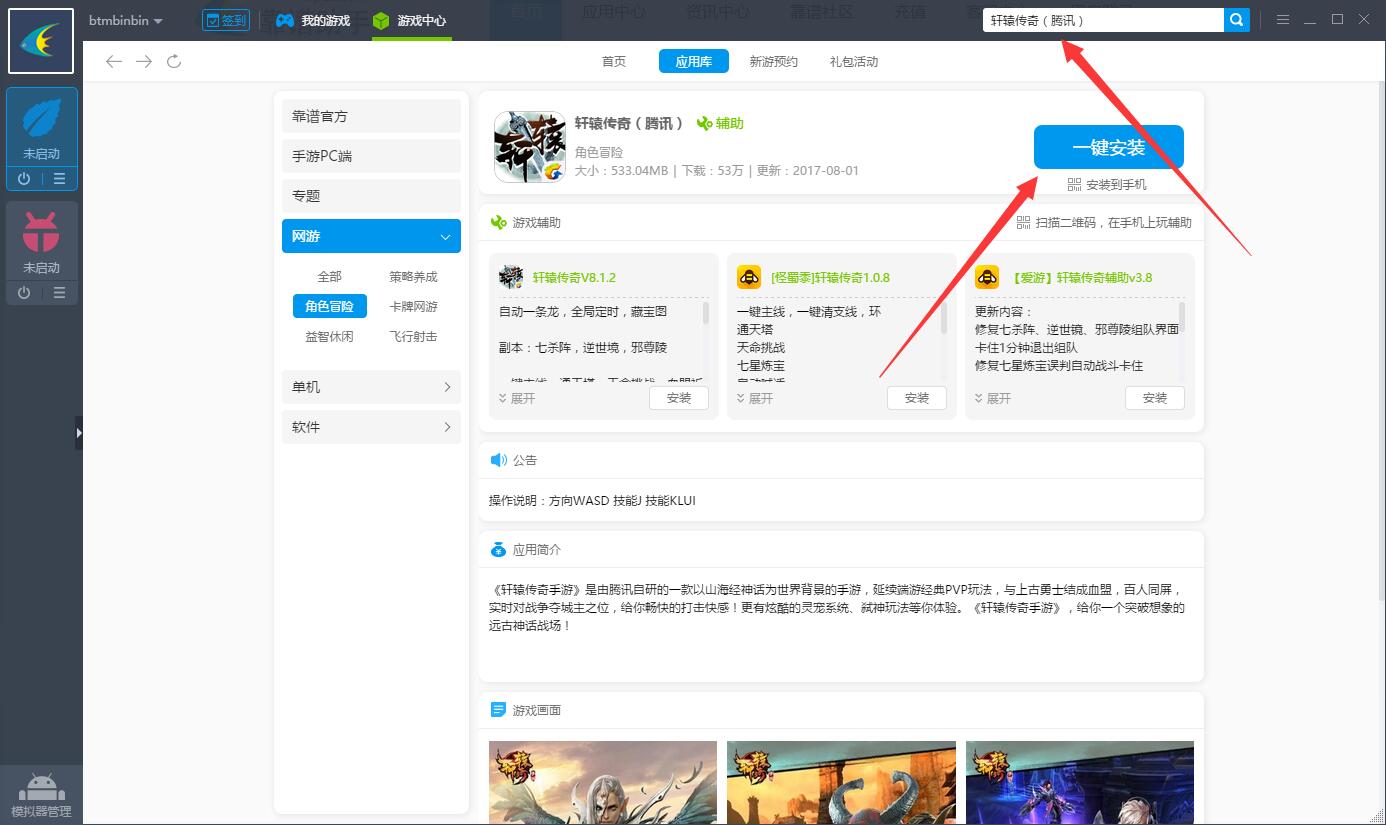Screen dimensions: 1386x825
Task: Install 【爱游】轩辕传奇辅助v3.8 assistant
Action: (1155, 398)
